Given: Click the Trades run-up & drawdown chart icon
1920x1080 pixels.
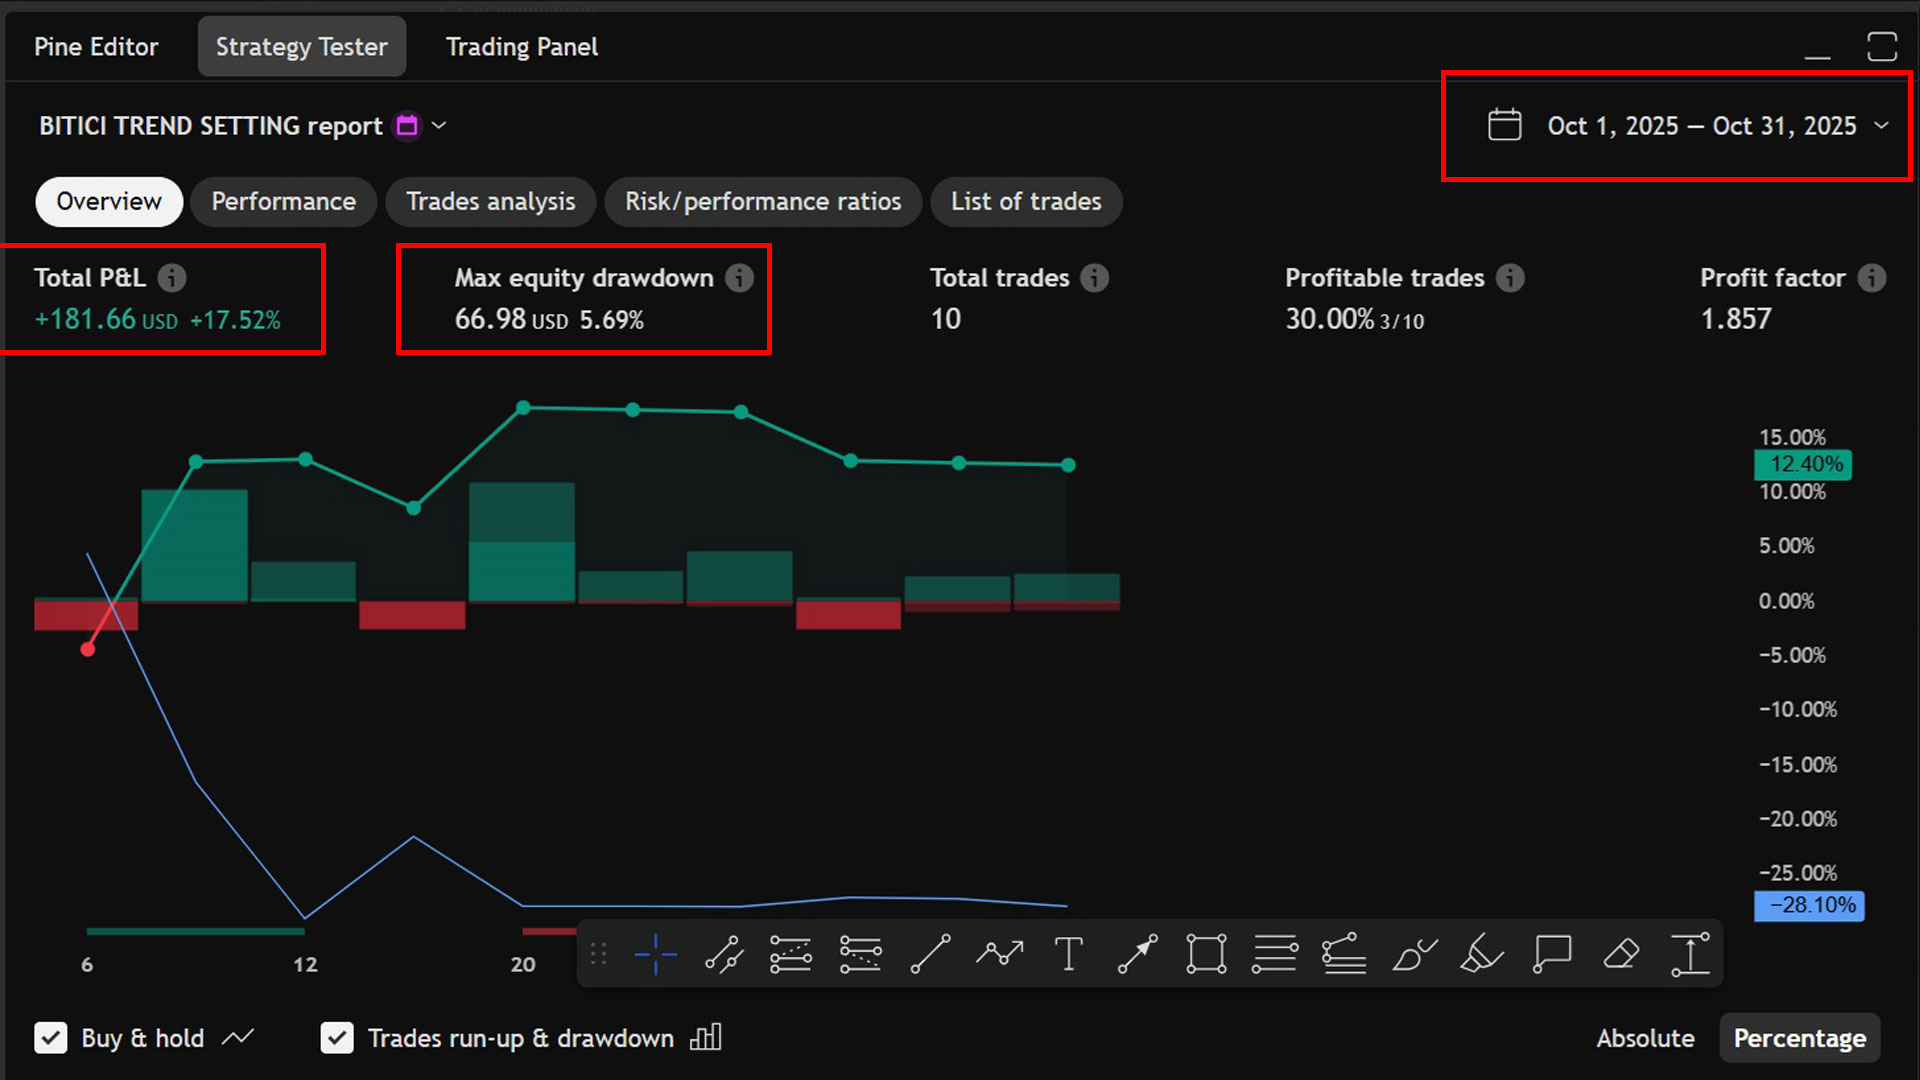Looking at the screenshot, I should pyautogui.click(x=705, y=1038).
